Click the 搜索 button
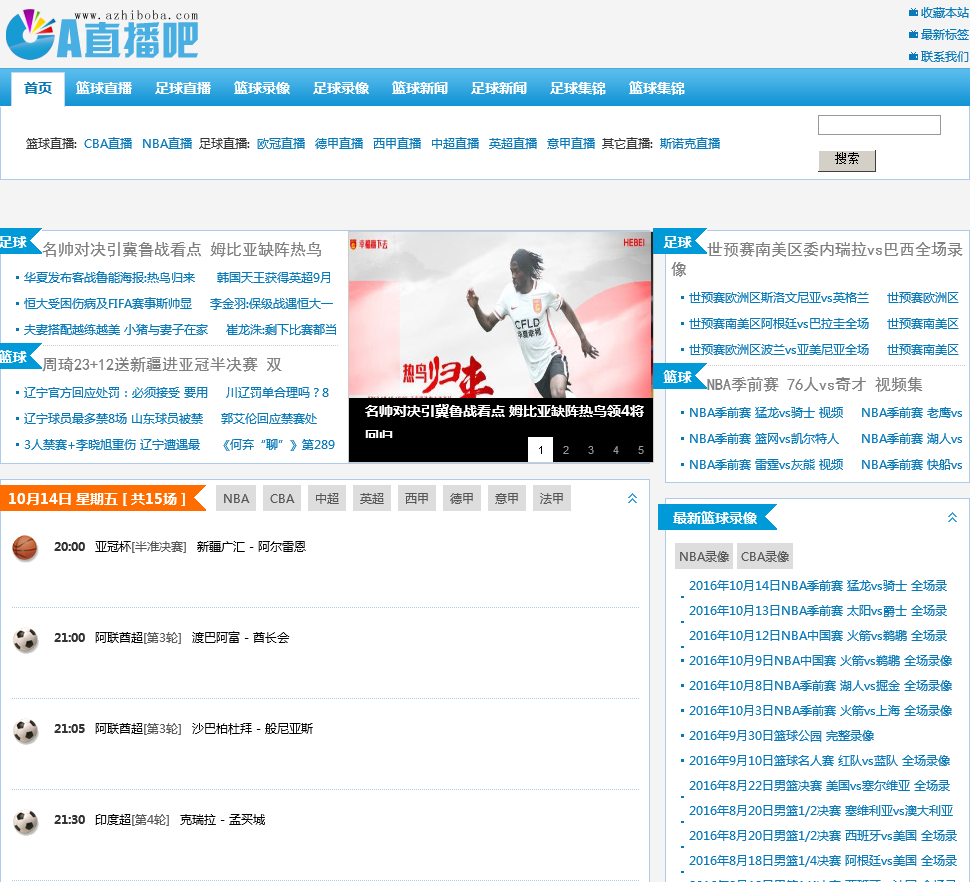This screenshot has height=882, width=970. 846,160
